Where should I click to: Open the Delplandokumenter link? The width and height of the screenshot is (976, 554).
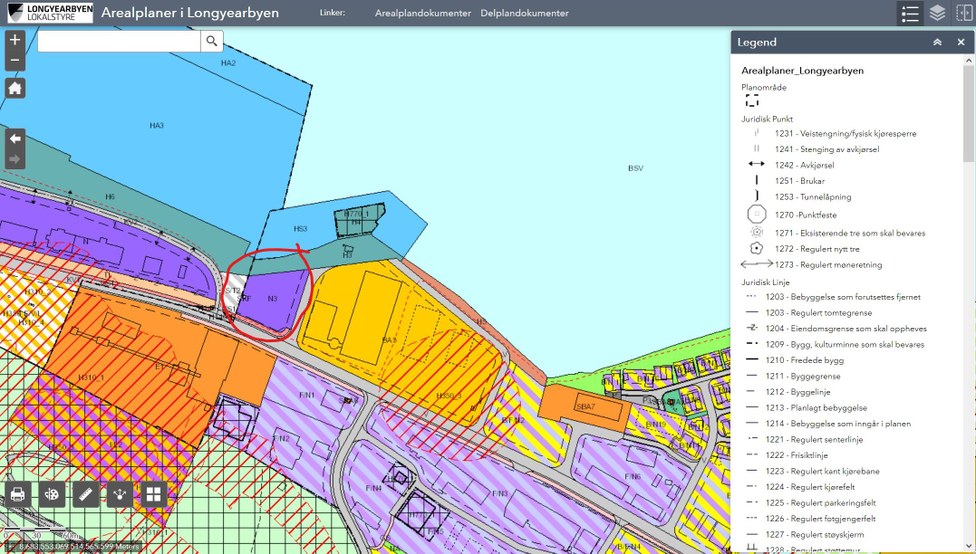click(524, 13)
